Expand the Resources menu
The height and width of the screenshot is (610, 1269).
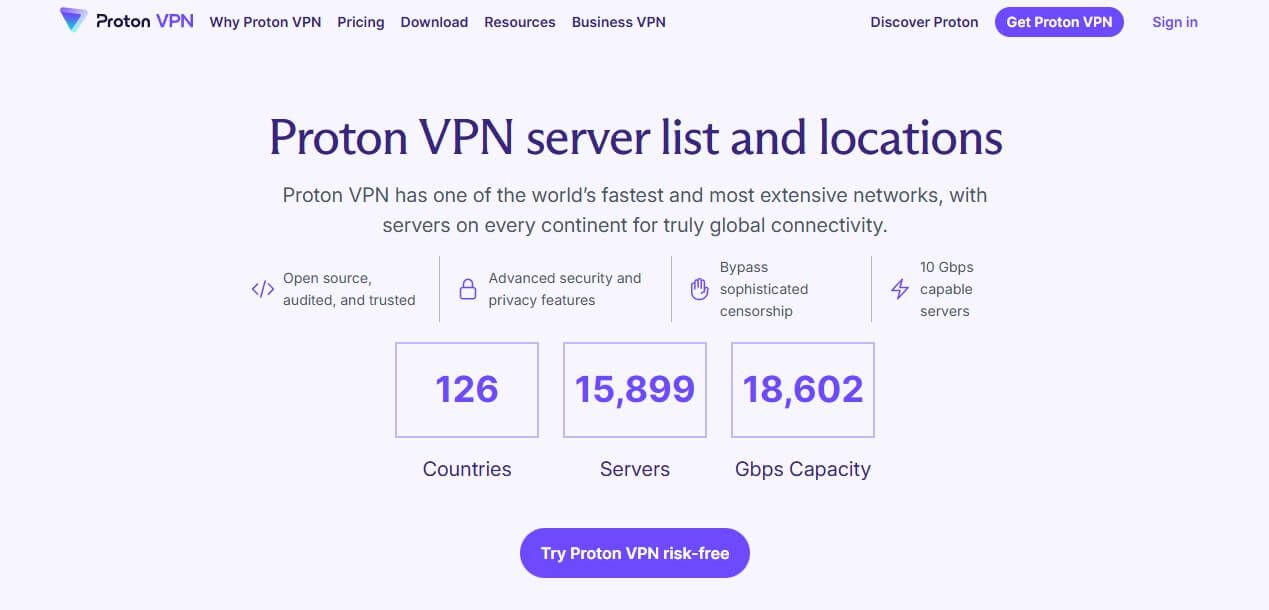point(519,22)
